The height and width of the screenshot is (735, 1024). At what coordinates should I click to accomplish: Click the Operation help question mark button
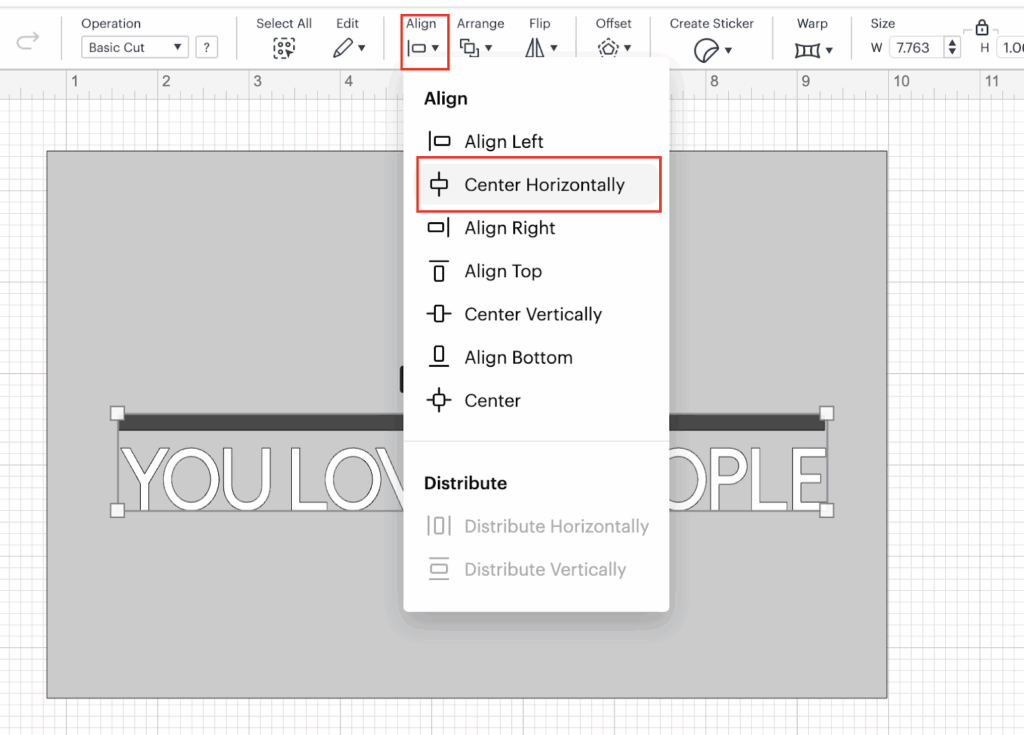(207, 47)
